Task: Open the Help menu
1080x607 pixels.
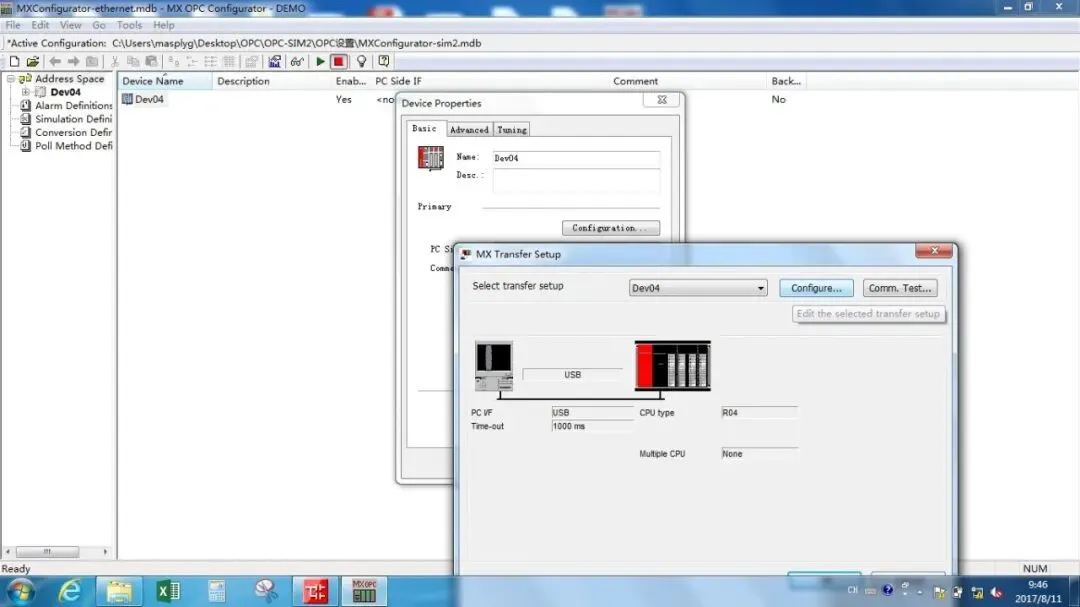Action: [x=163, y=25]
